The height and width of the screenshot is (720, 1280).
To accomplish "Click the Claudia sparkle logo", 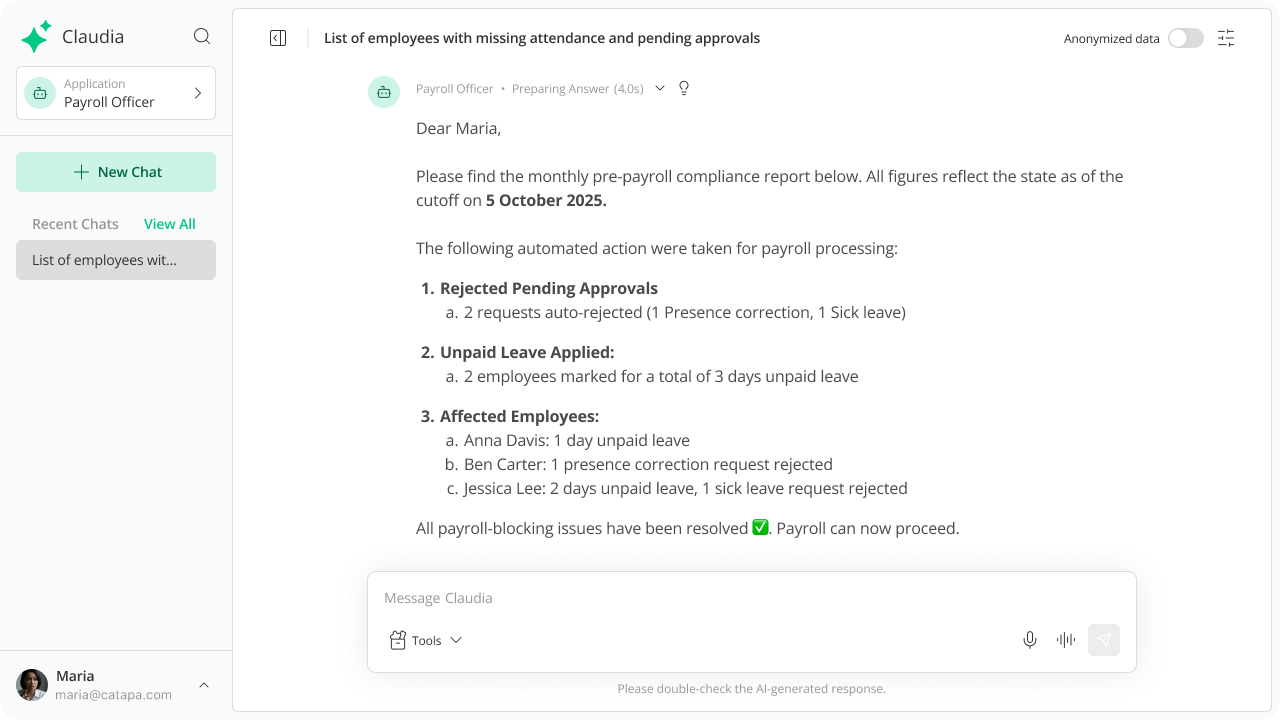I will (x=36, y=37).
